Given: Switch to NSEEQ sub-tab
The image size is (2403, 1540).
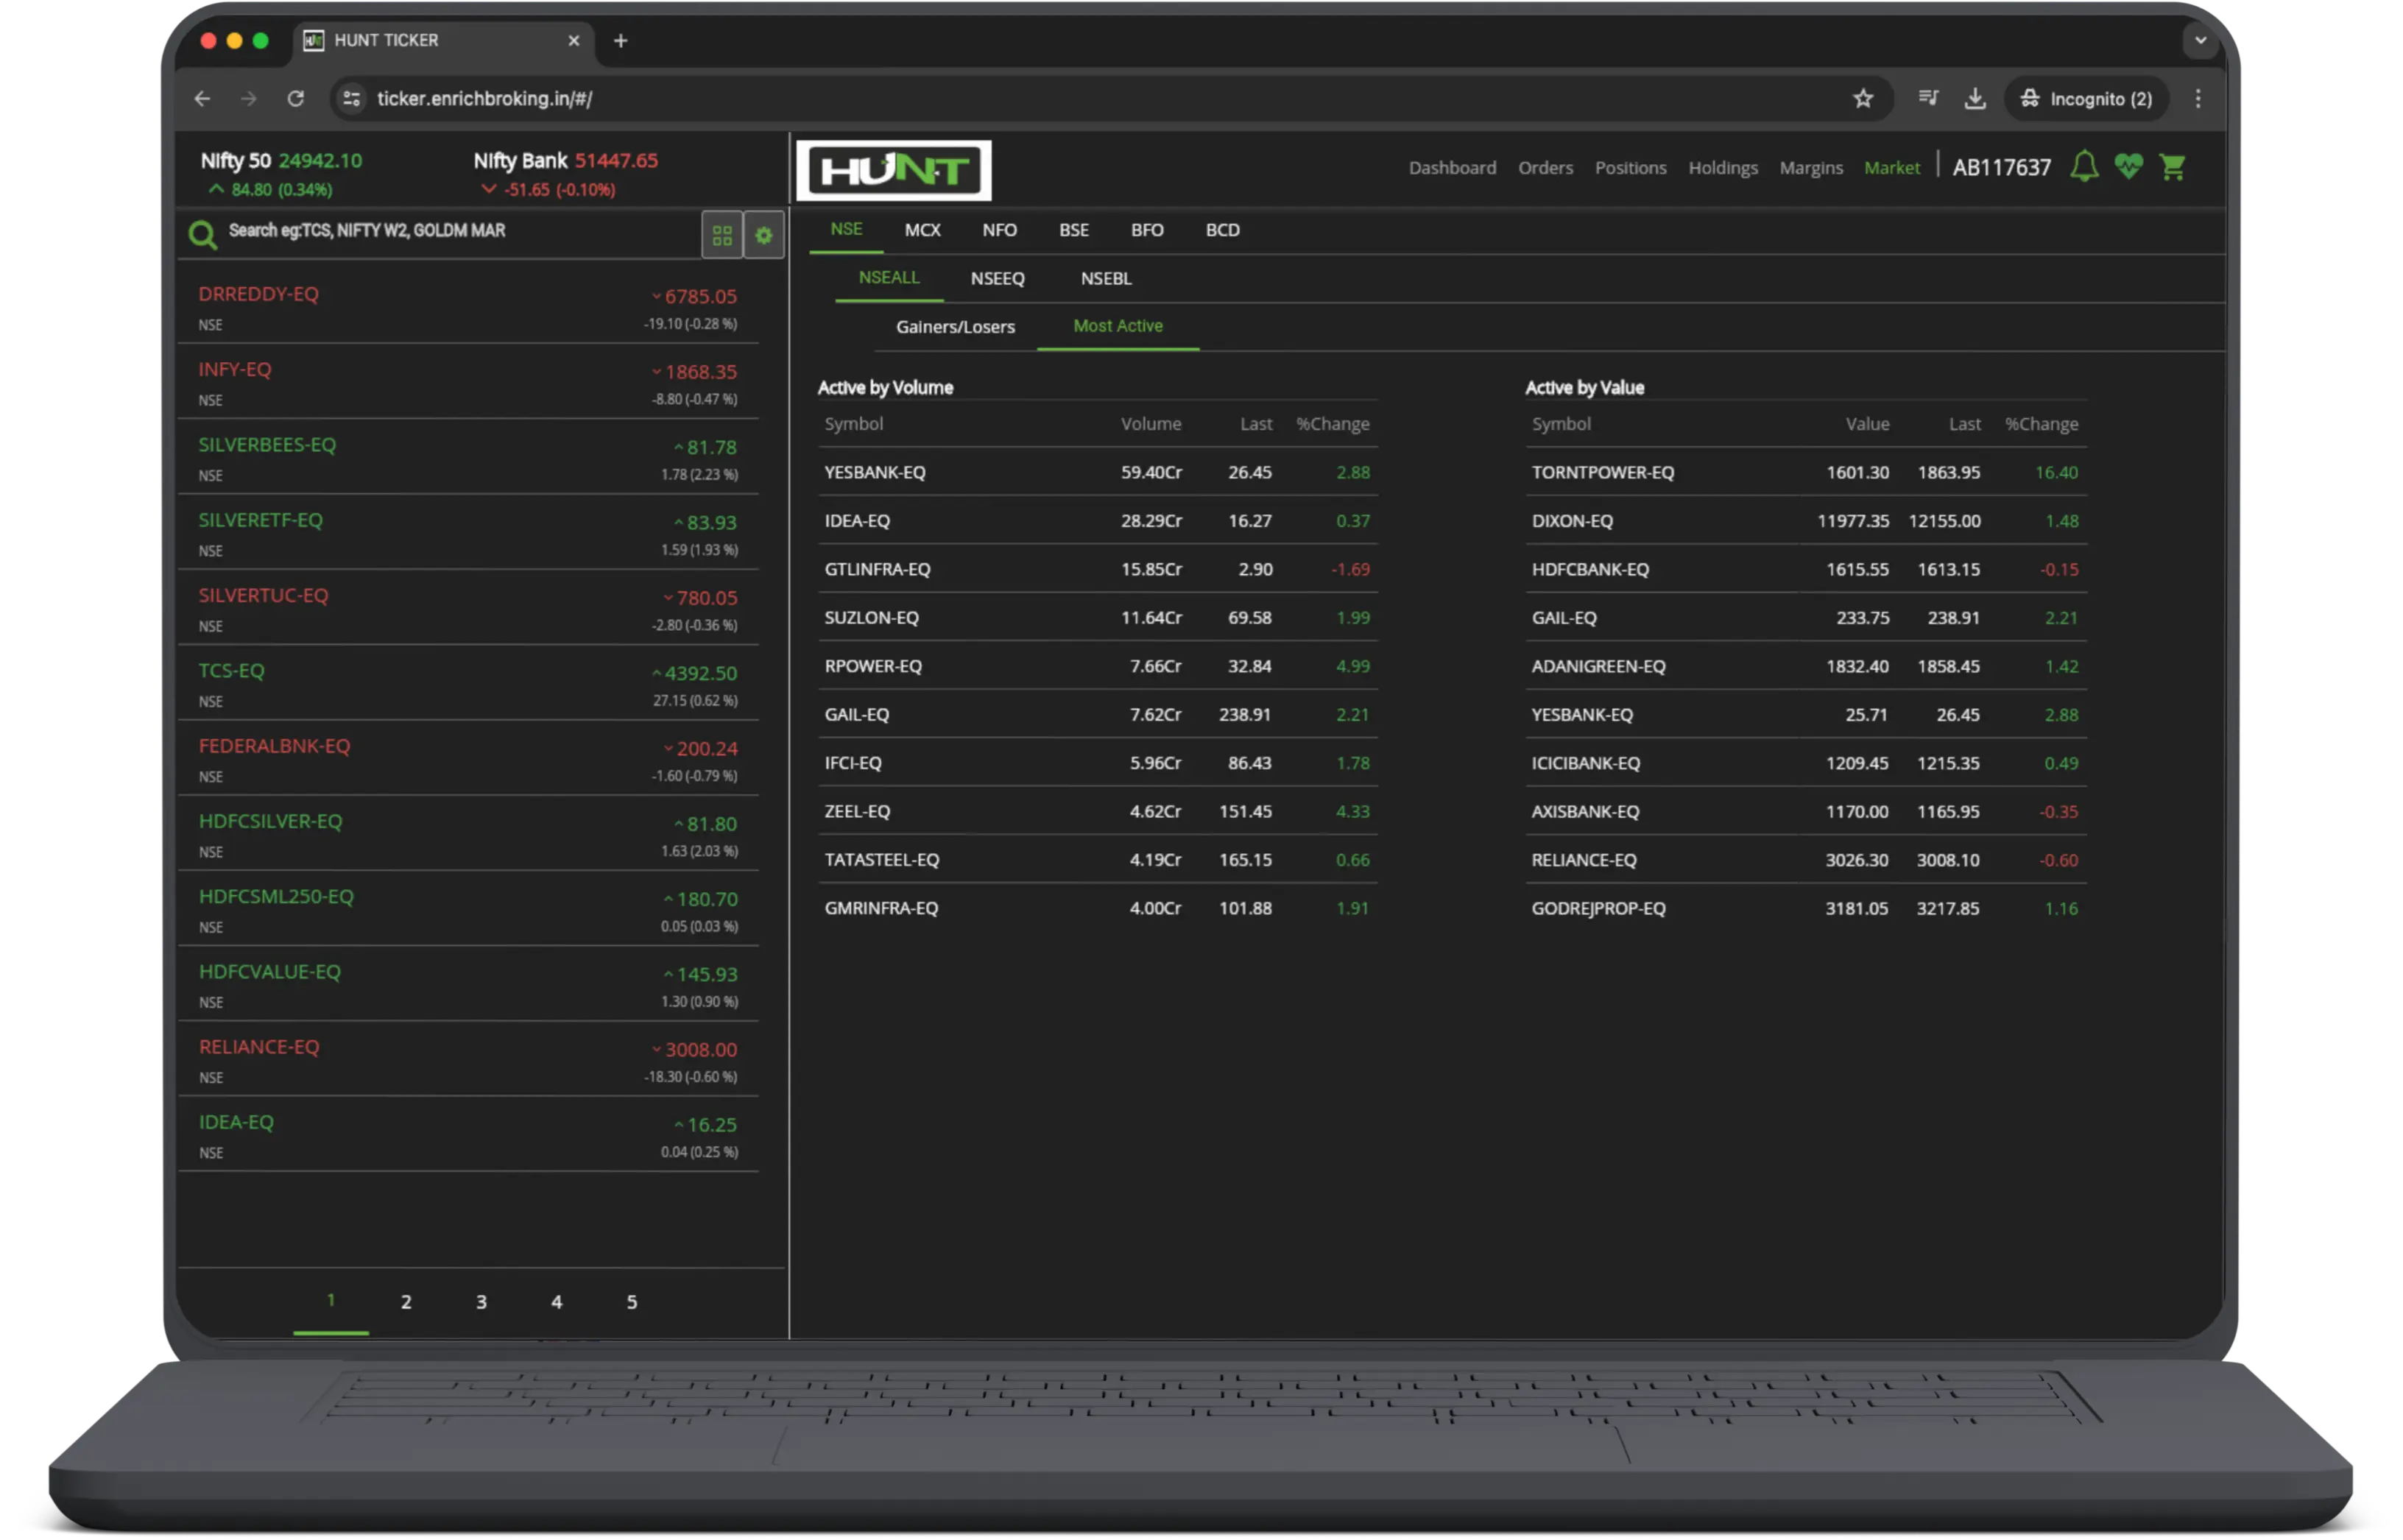Looking at the screenshot, I should point(997,278).
